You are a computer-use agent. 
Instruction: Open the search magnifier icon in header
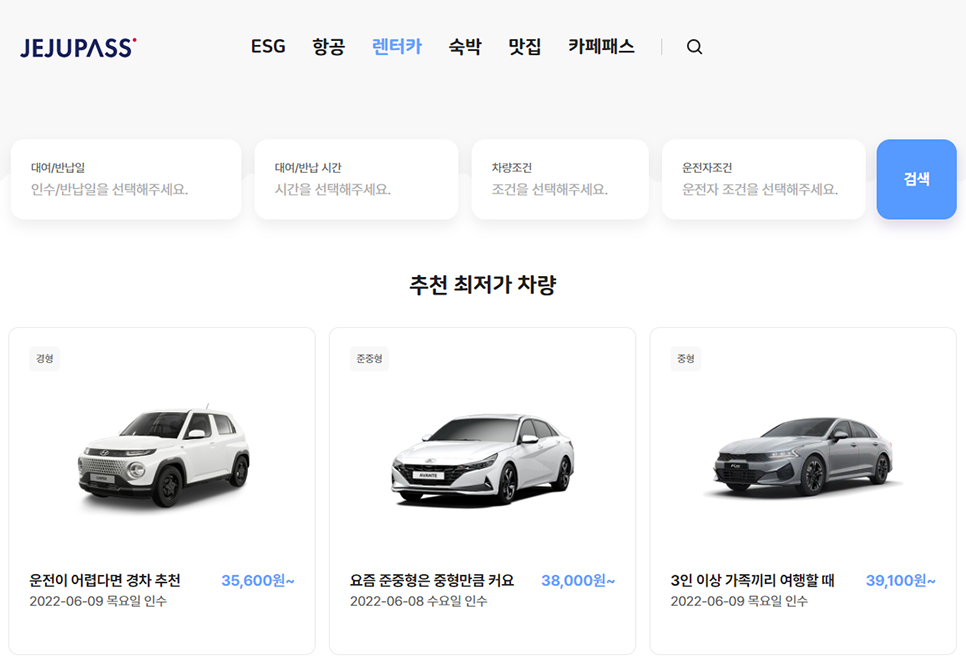(694, 47)
